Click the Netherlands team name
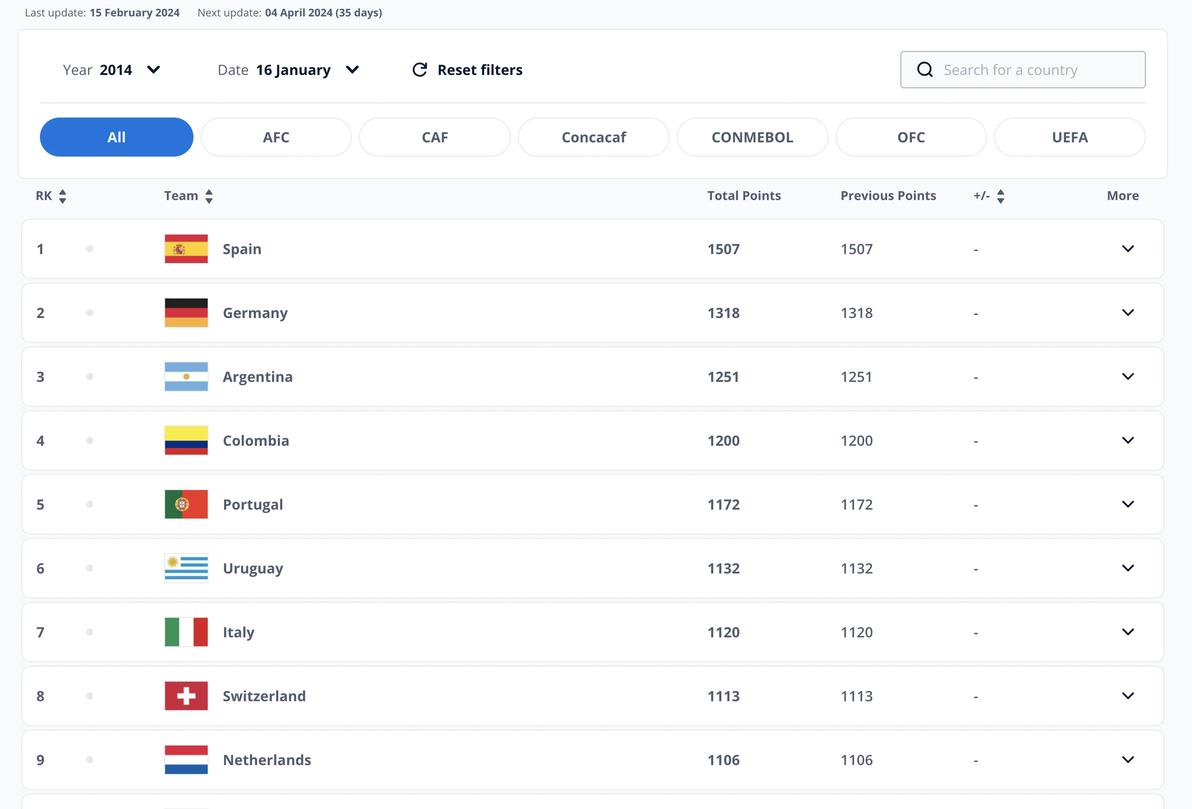1192x809 pixels. [267, 760]
